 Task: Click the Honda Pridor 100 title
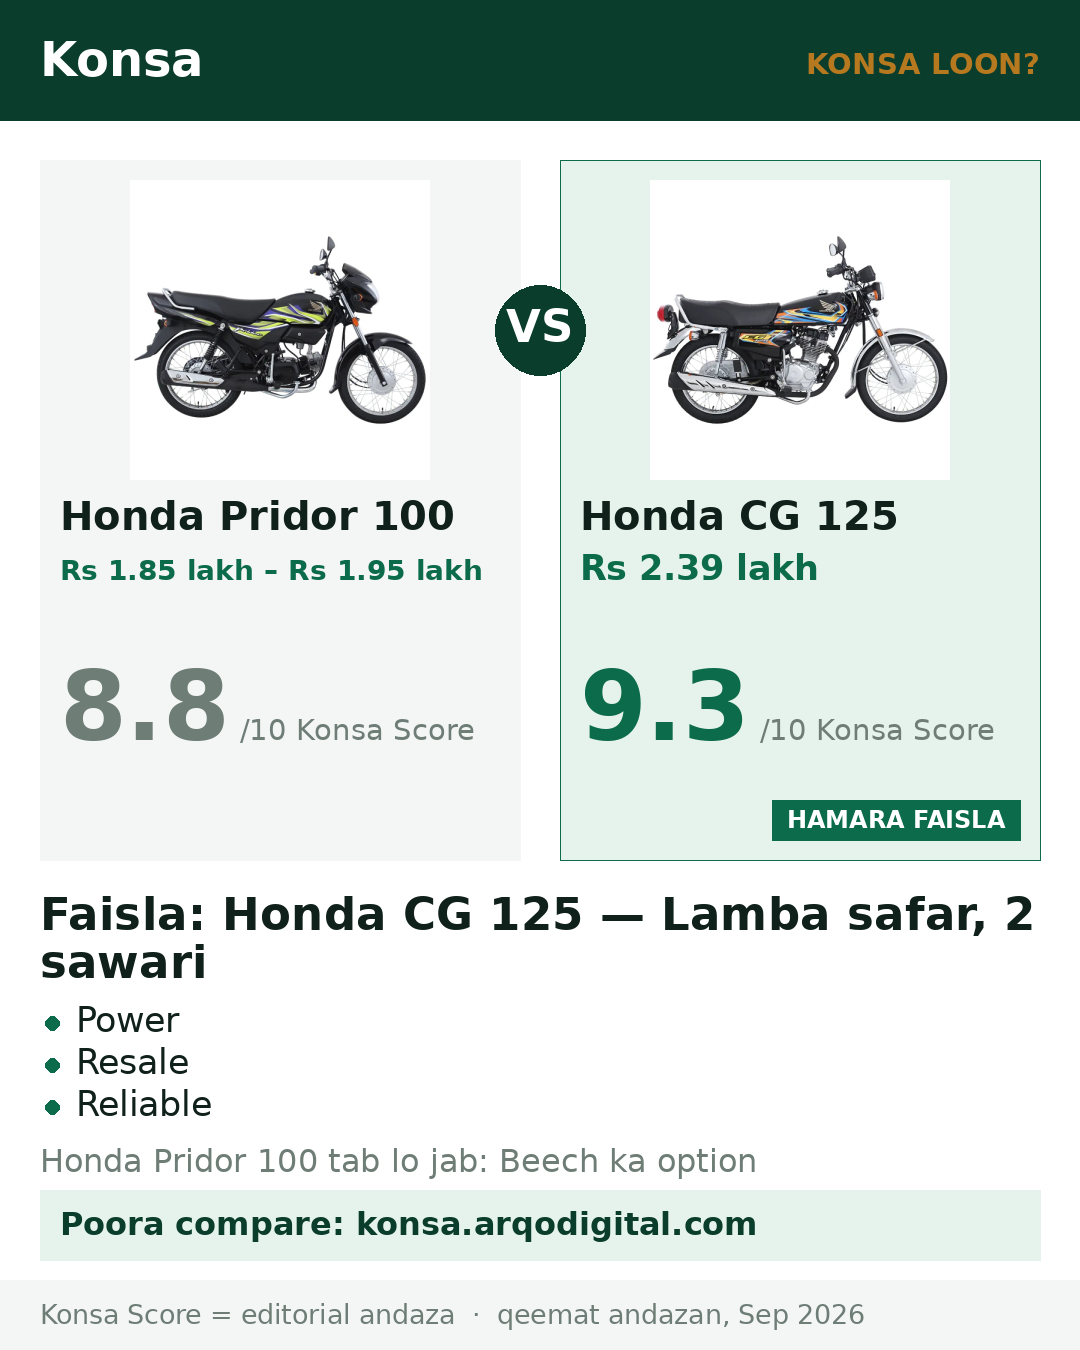coord(257,516)
